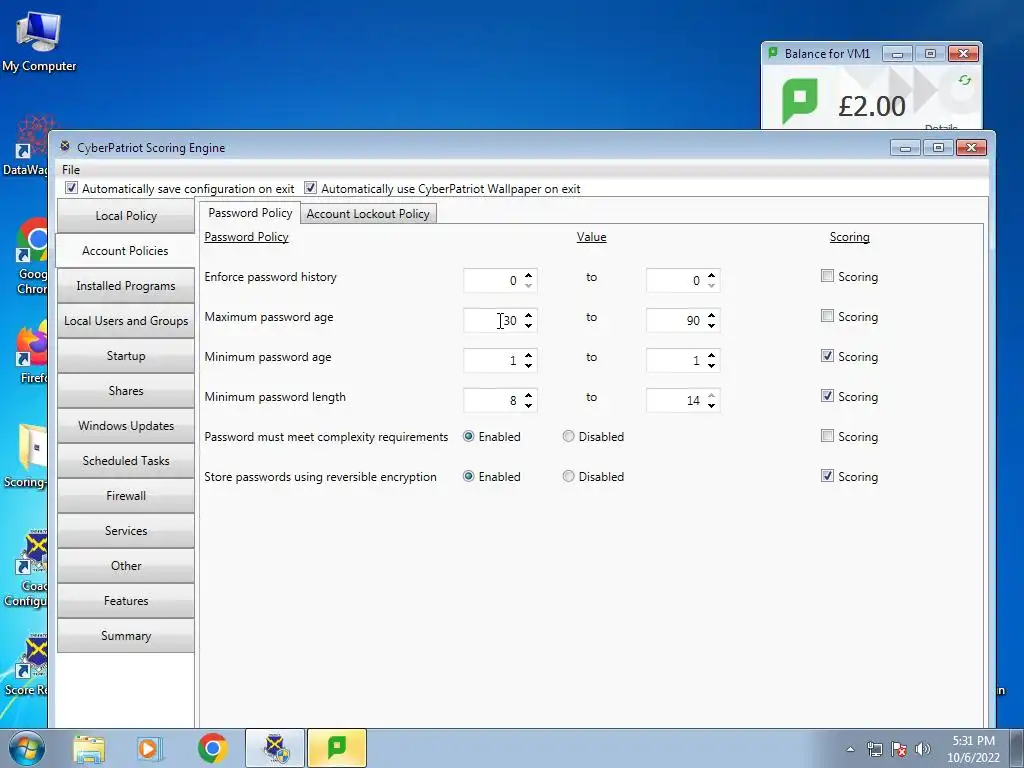Image resolution: width=1024 pixels, height=768 pixels.
Task: Open Google Chrome desktop shortcut
Action: 33,256
